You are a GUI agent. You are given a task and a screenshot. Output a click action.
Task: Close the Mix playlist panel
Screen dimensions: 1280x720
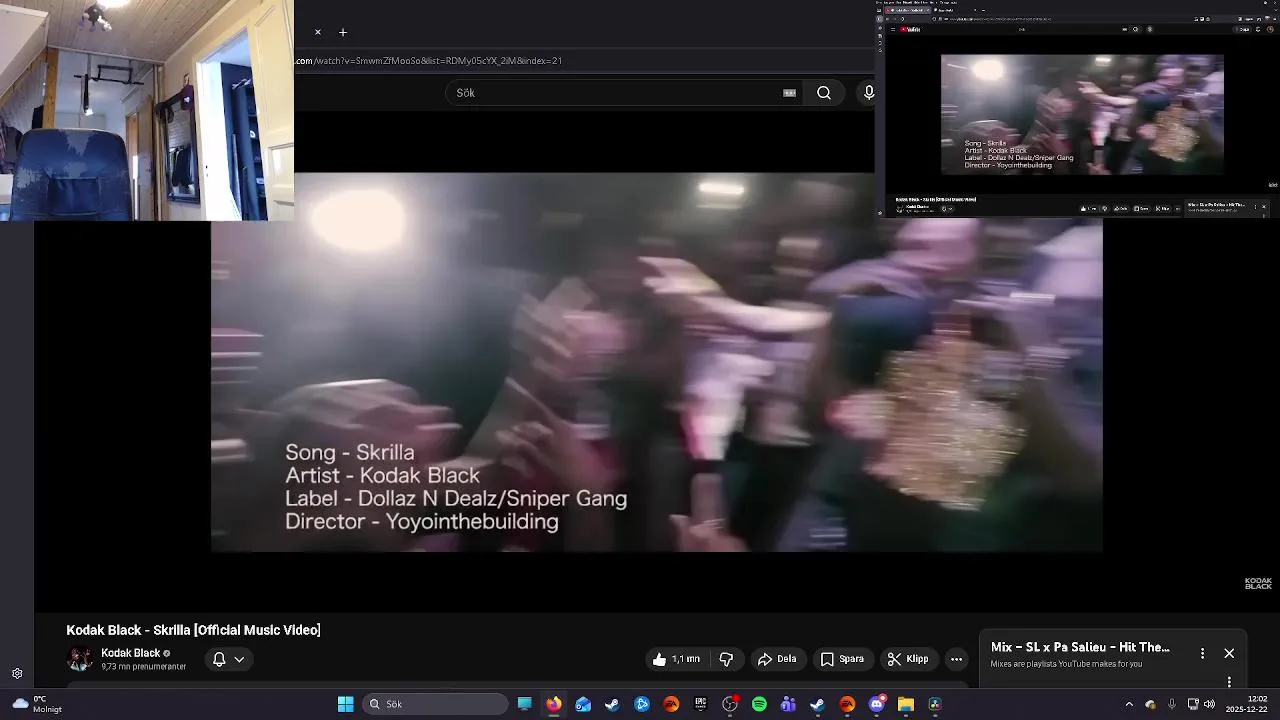click(1229, 653)
